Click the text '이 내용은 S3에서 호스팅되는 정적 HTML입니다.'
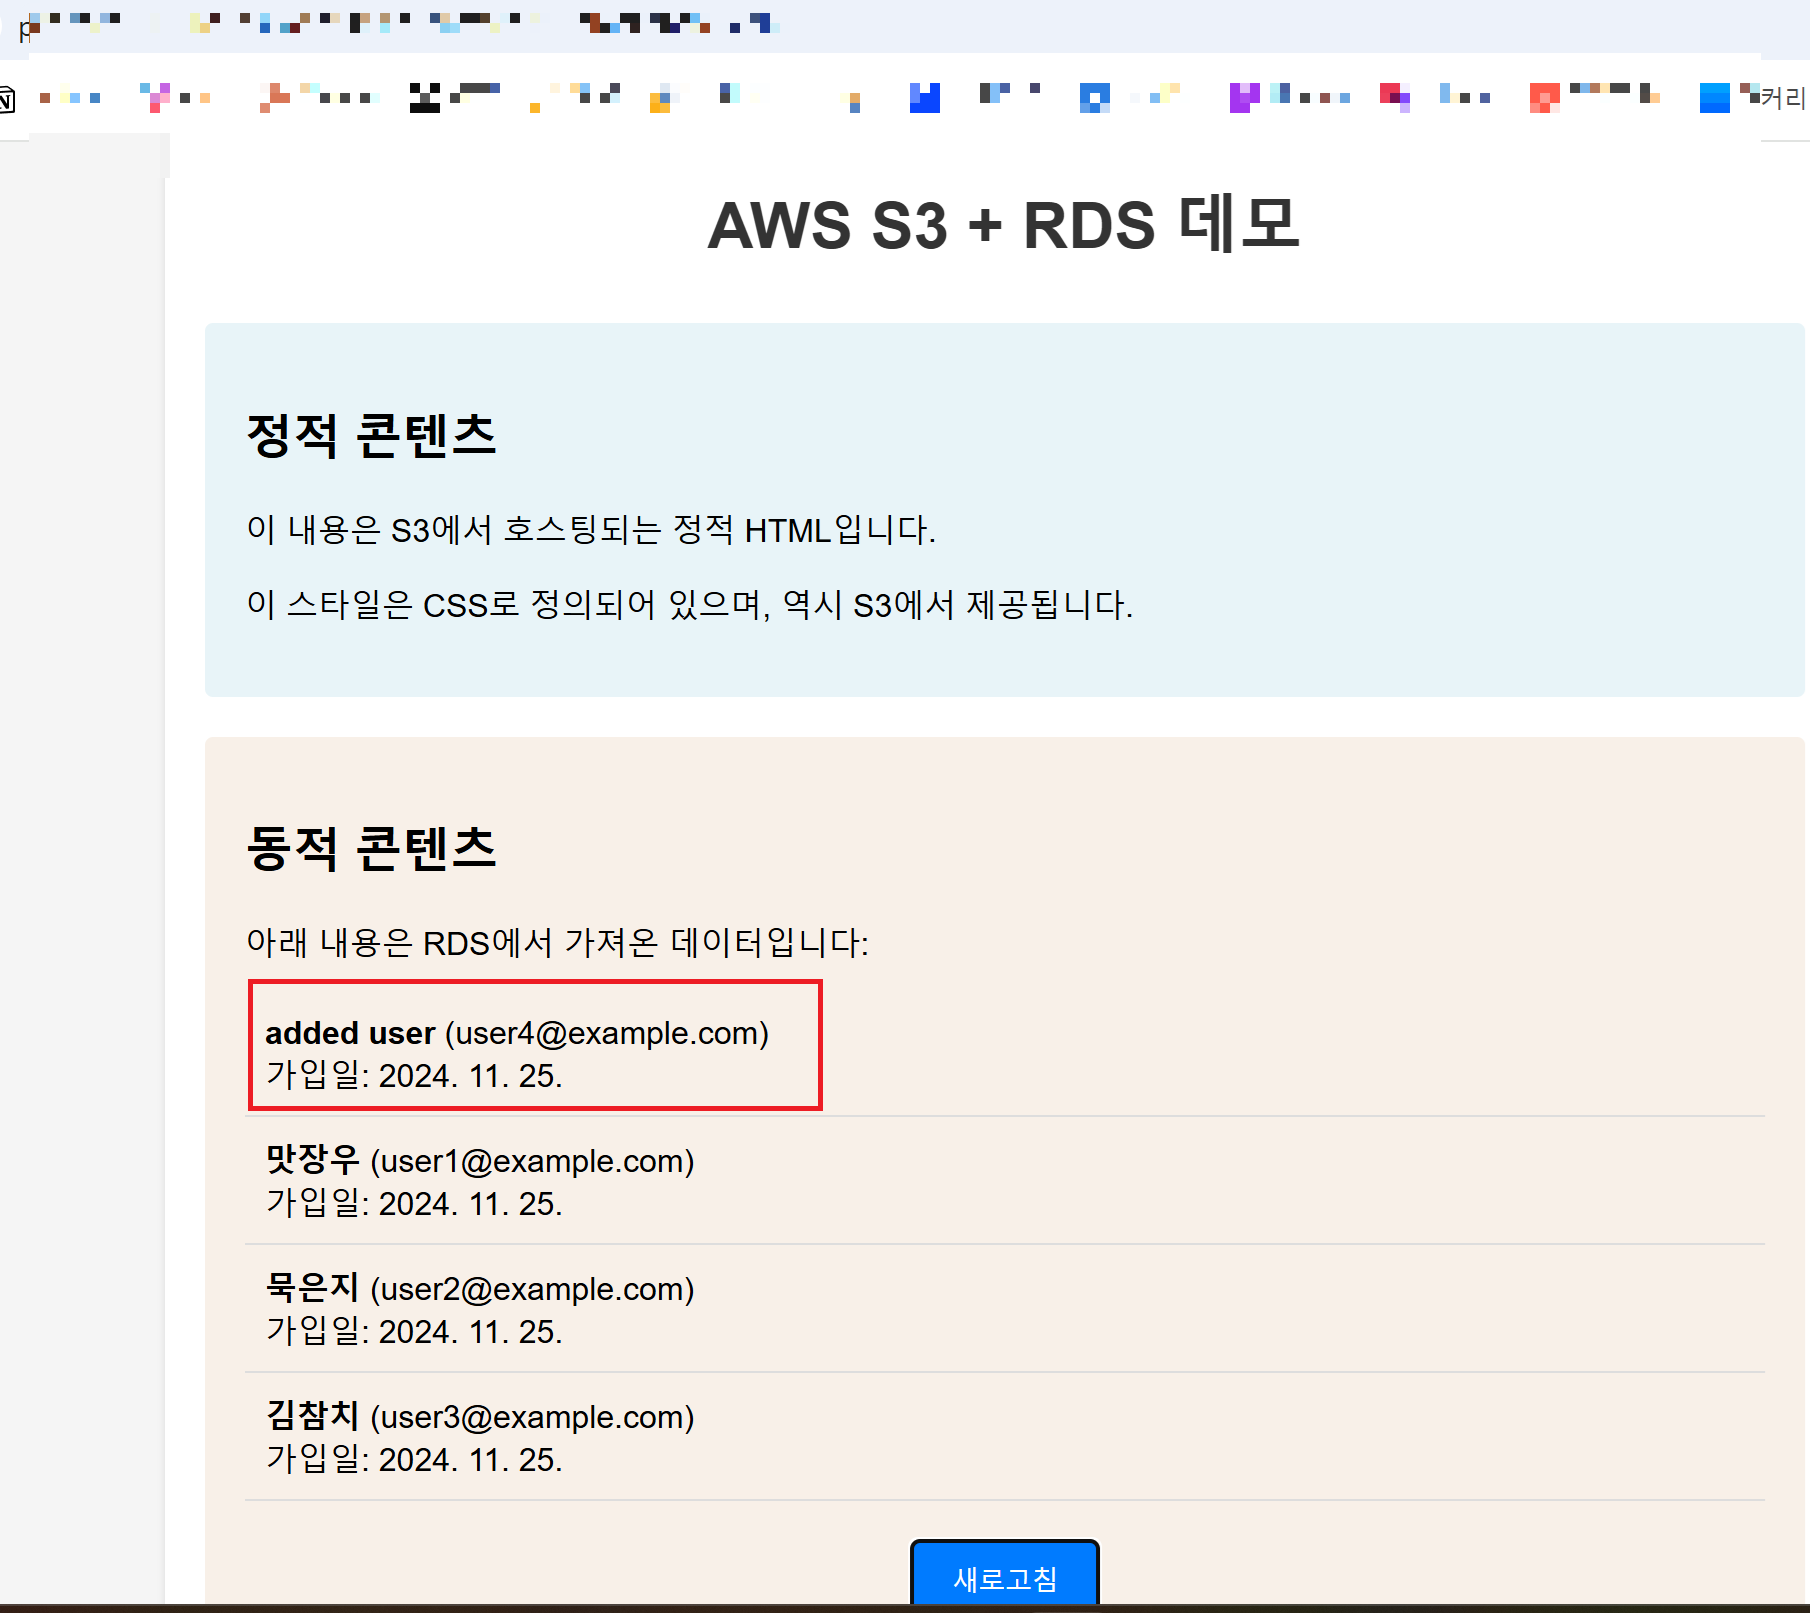This screenshot has height=1613, width=1810. [x=591, y=529]
